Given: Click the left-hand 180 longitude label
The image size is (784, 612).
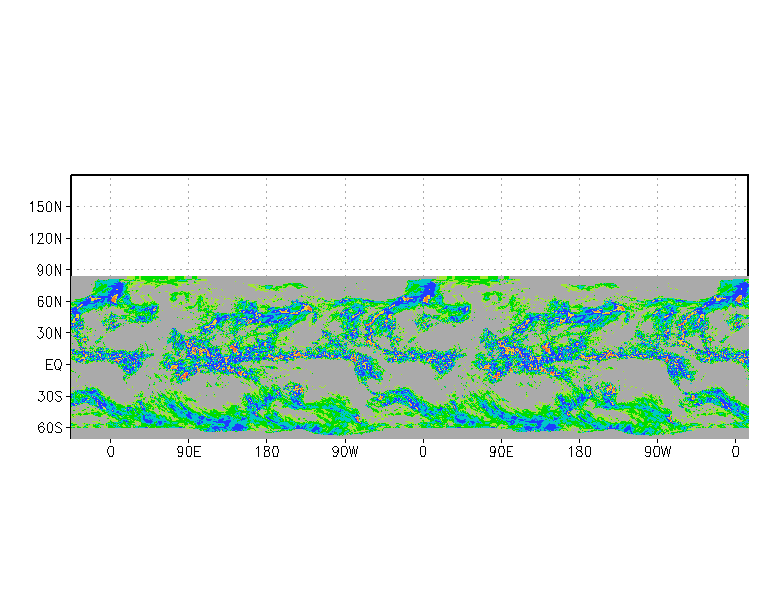Looking at the screenshot, I should coord(267,452).
